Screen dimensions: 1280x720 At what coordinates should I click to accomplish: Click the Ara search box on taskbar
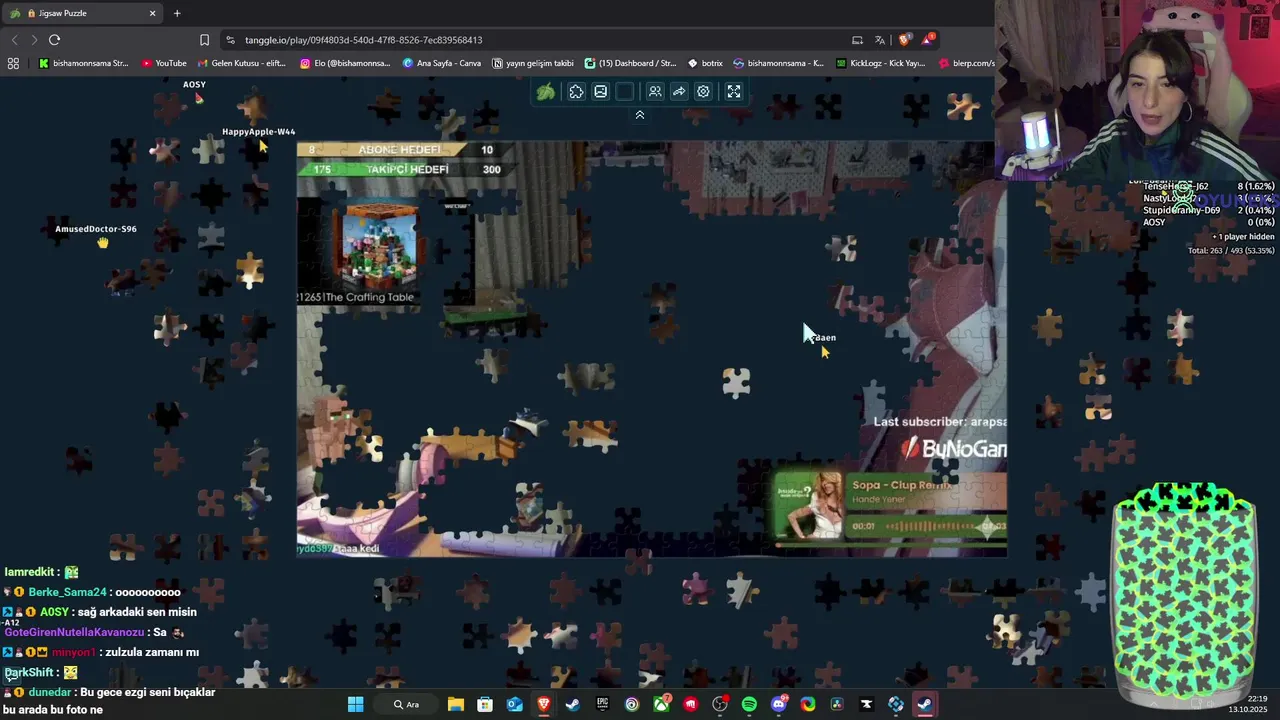coord(405,704)
